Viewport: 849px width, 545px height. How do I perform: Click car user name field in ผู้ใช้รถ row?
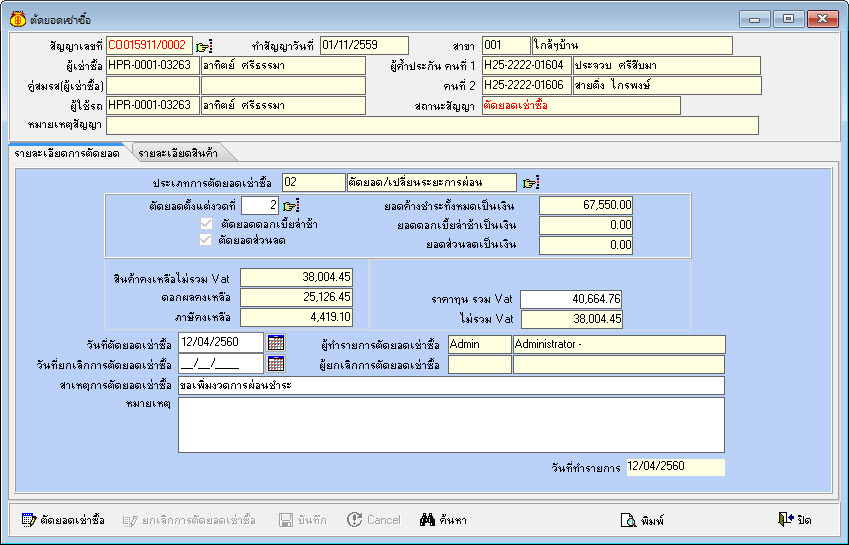[x=283, y=106]
